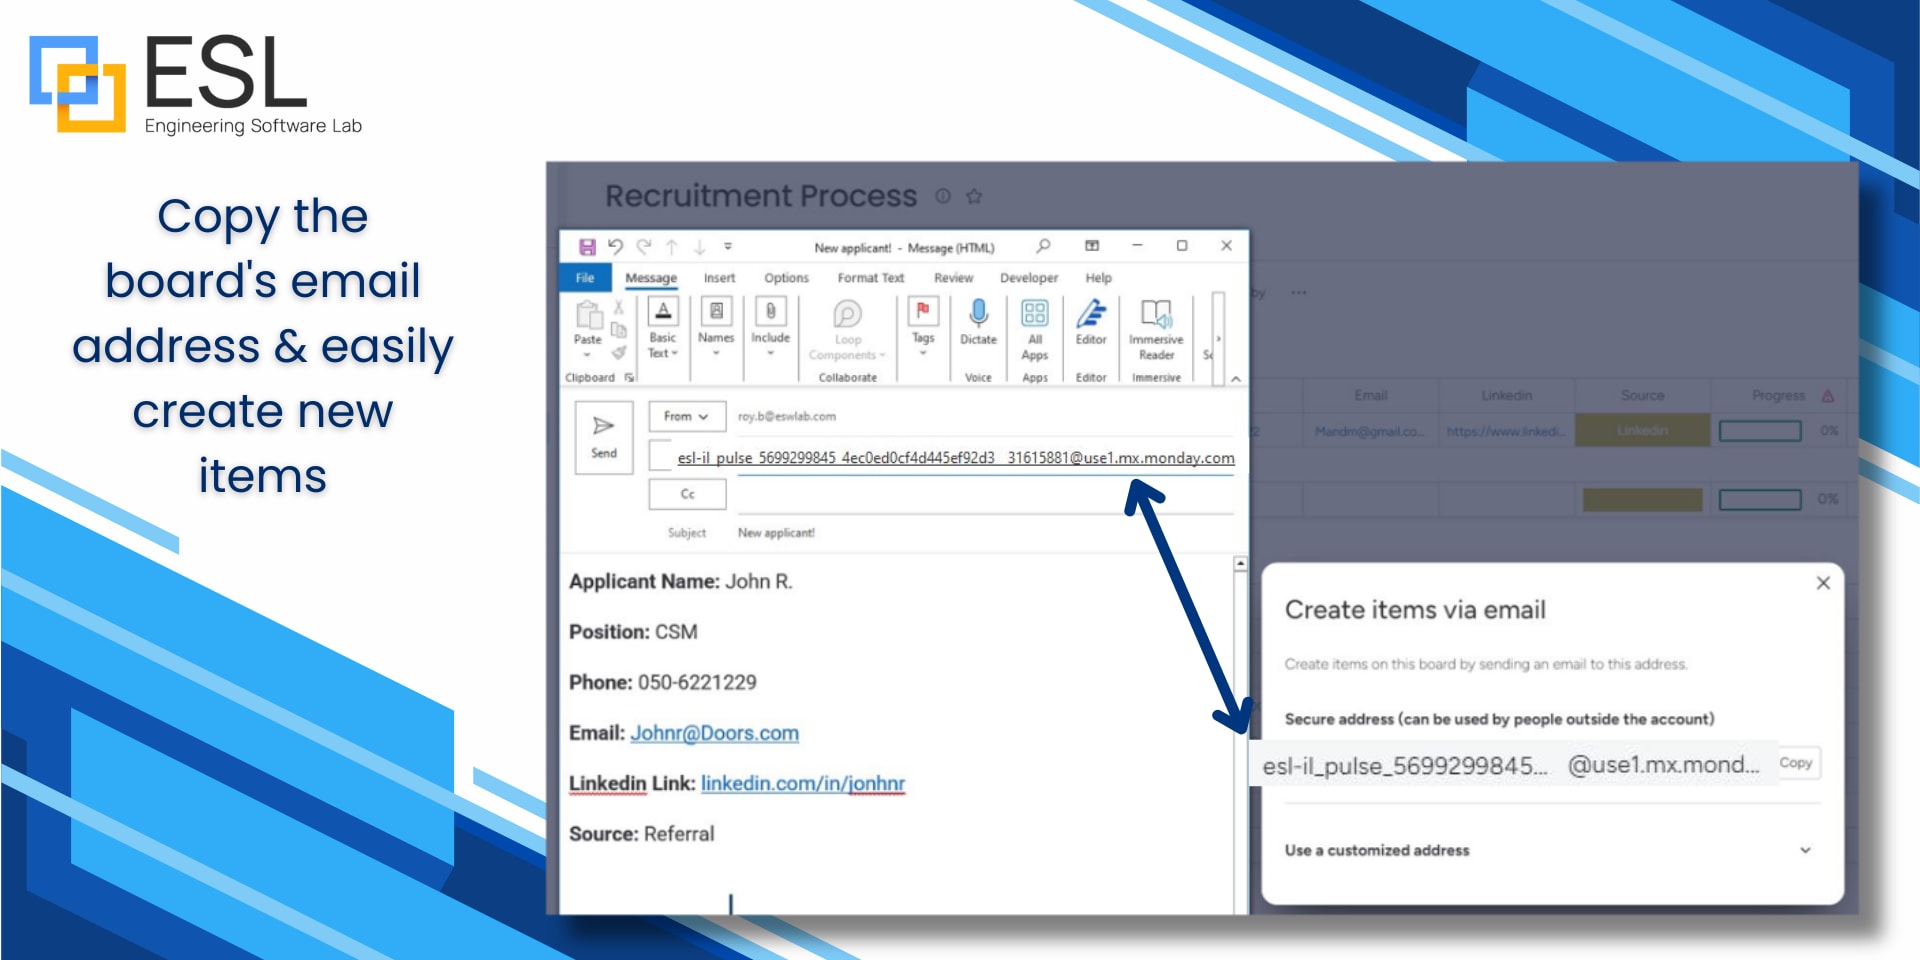Screen dimensions: 1920x960
Task: Expand the 'Use a customized address' section
Action: (x=1547, y=850)
